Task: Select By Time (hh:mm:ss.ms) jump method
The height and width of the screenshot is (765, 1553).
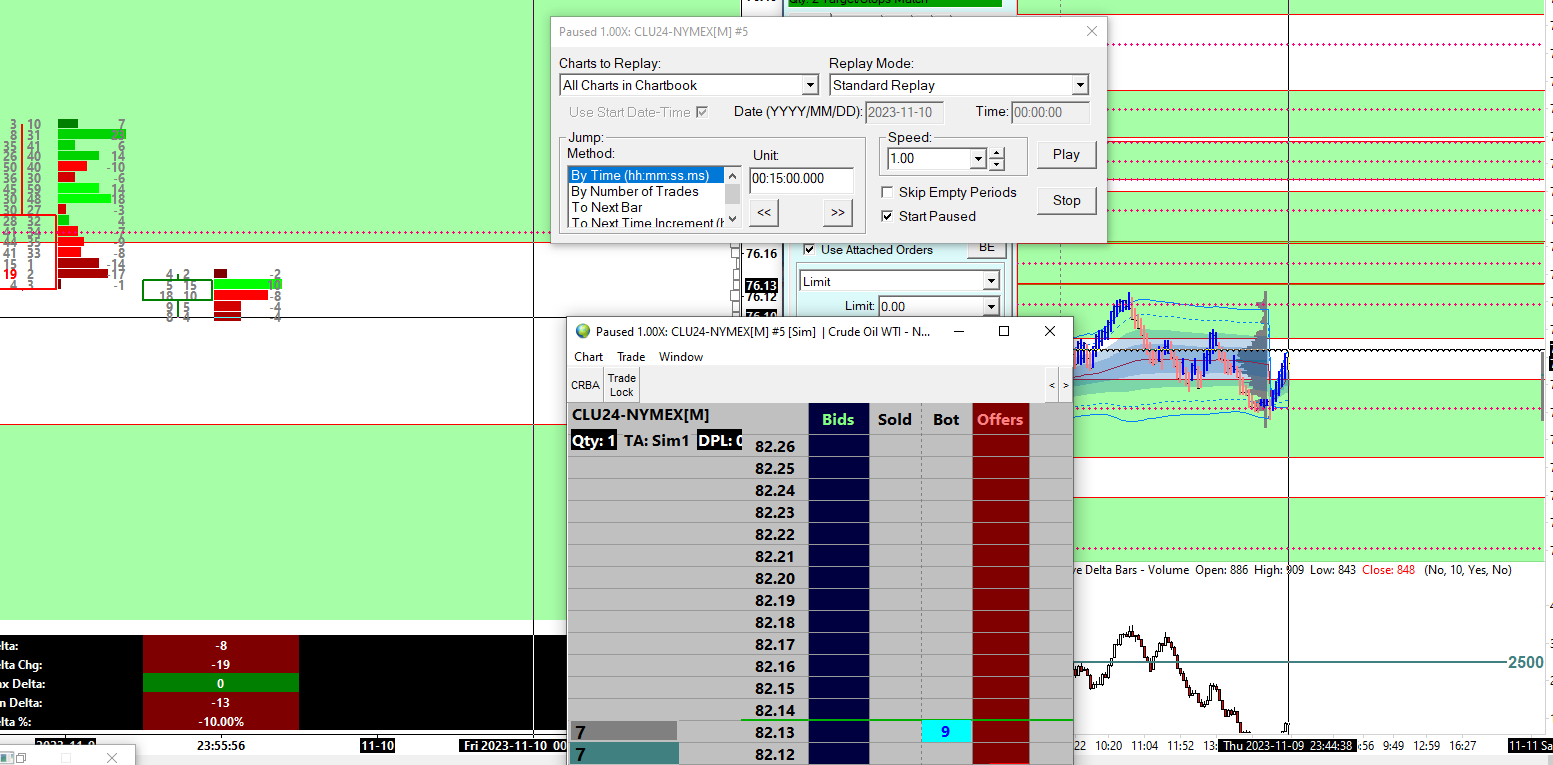Action: [x=646, y=176]
